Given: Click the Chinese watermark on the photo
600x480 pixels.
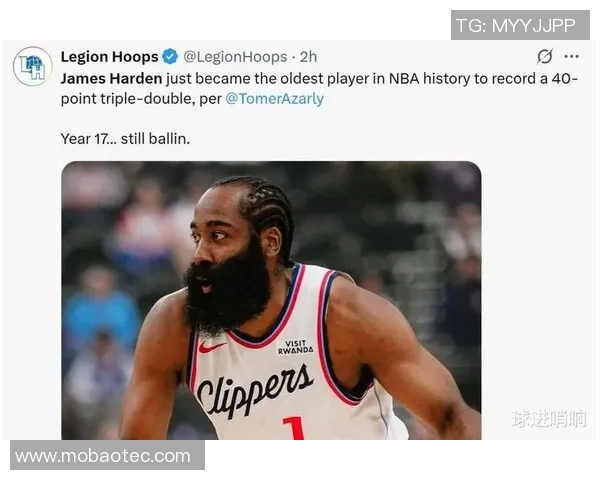Looking at the screenshot, I should click(x=548, y=418).
